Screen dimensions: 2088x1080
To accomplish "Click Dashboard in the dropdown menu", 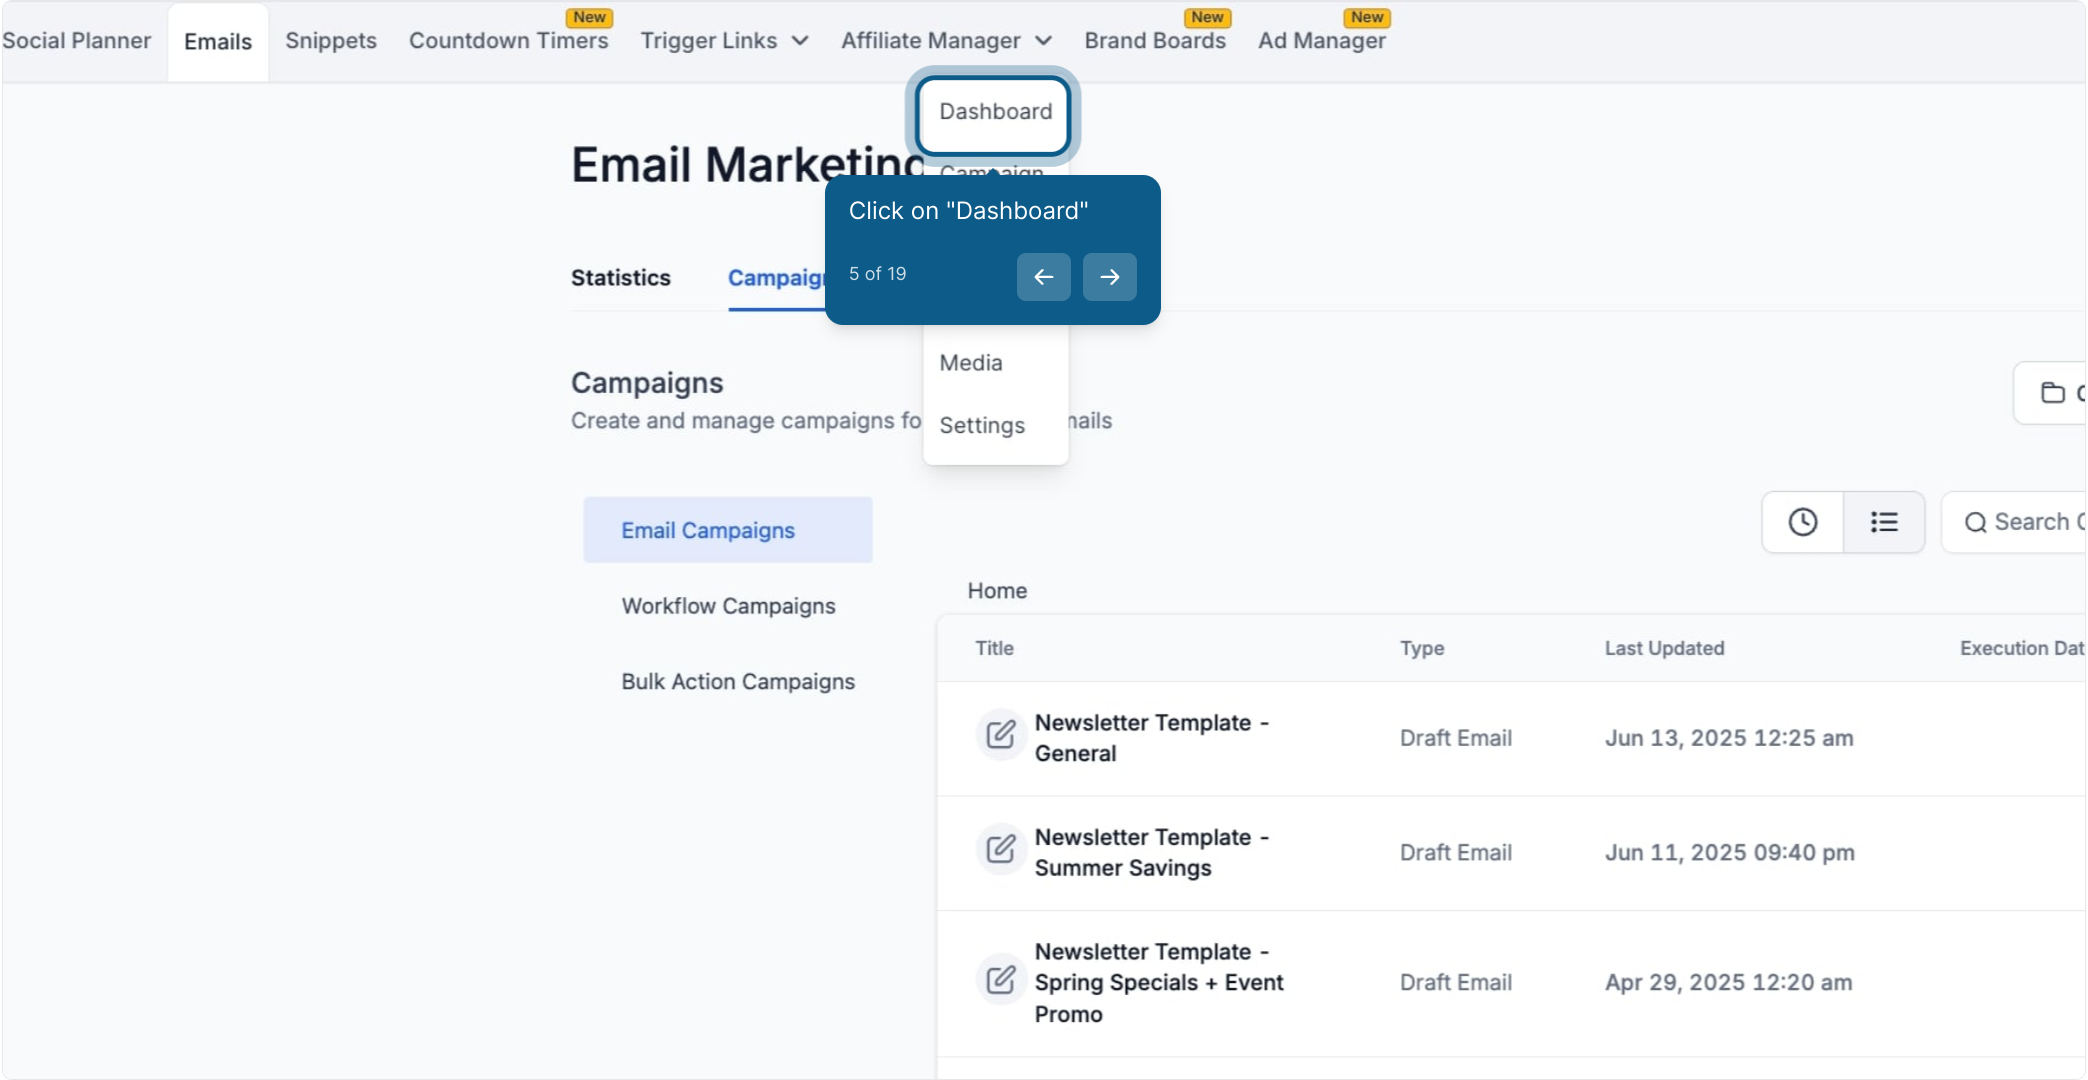I will [x=995, y=112].
